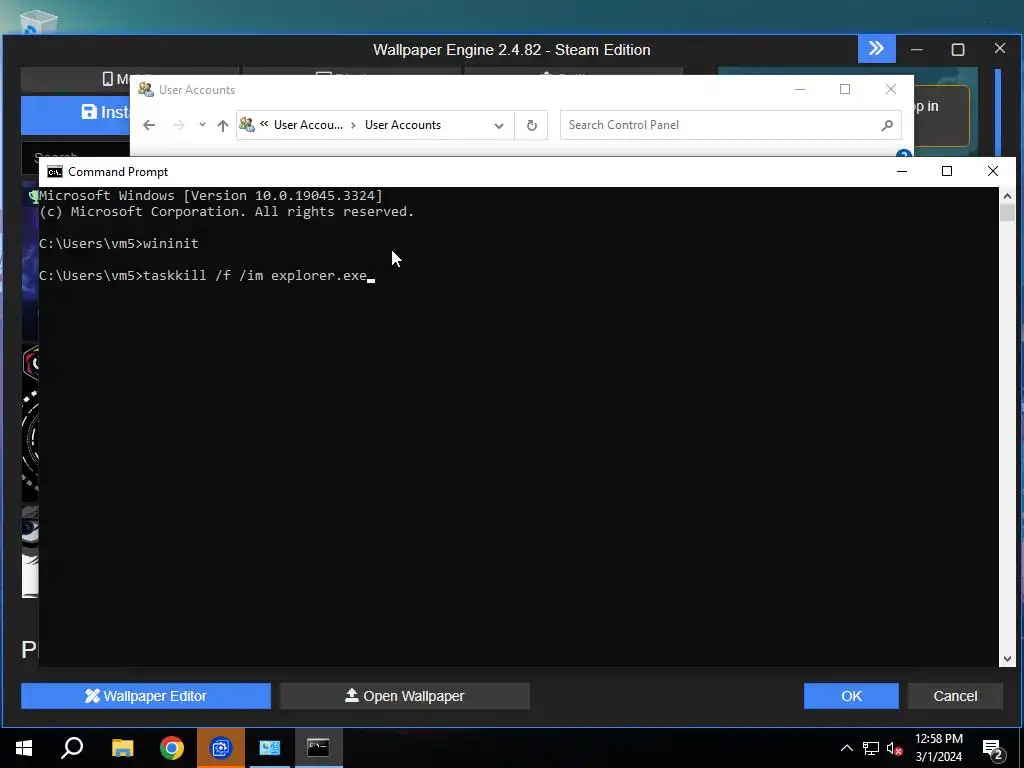Click Command Prompt scrollbar up arrow
1024x768 pixels.
coord(1007,196)
